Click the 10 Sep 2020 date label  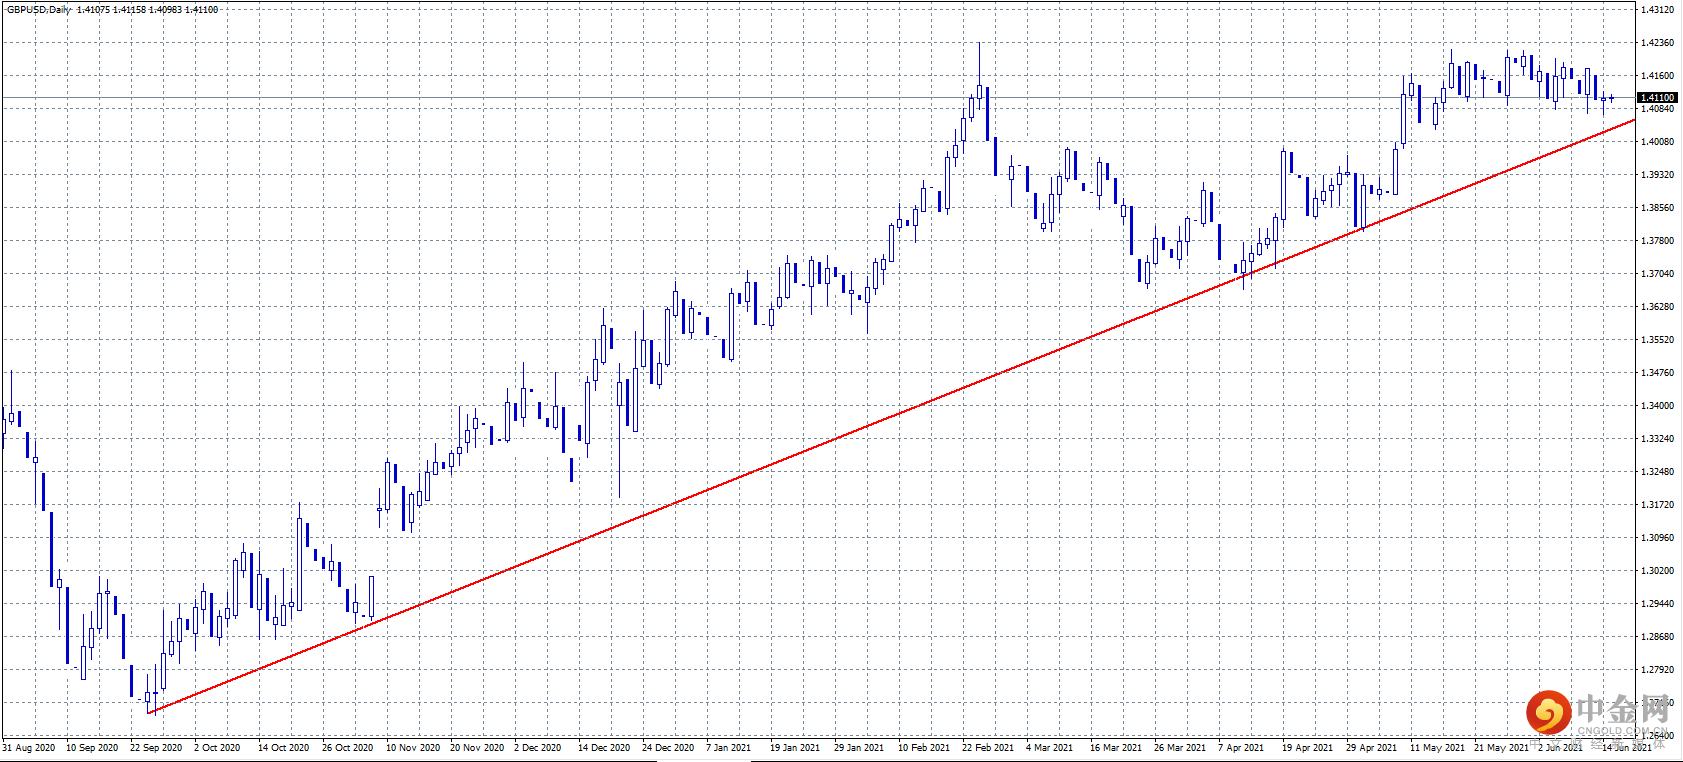(92, 748)
